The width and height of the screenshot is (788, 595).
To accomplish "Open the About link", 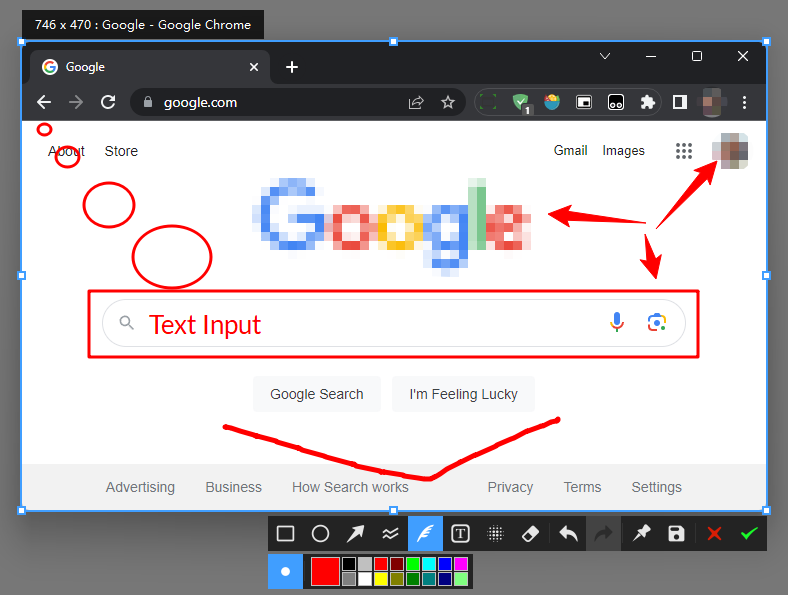I will point(66,151).
